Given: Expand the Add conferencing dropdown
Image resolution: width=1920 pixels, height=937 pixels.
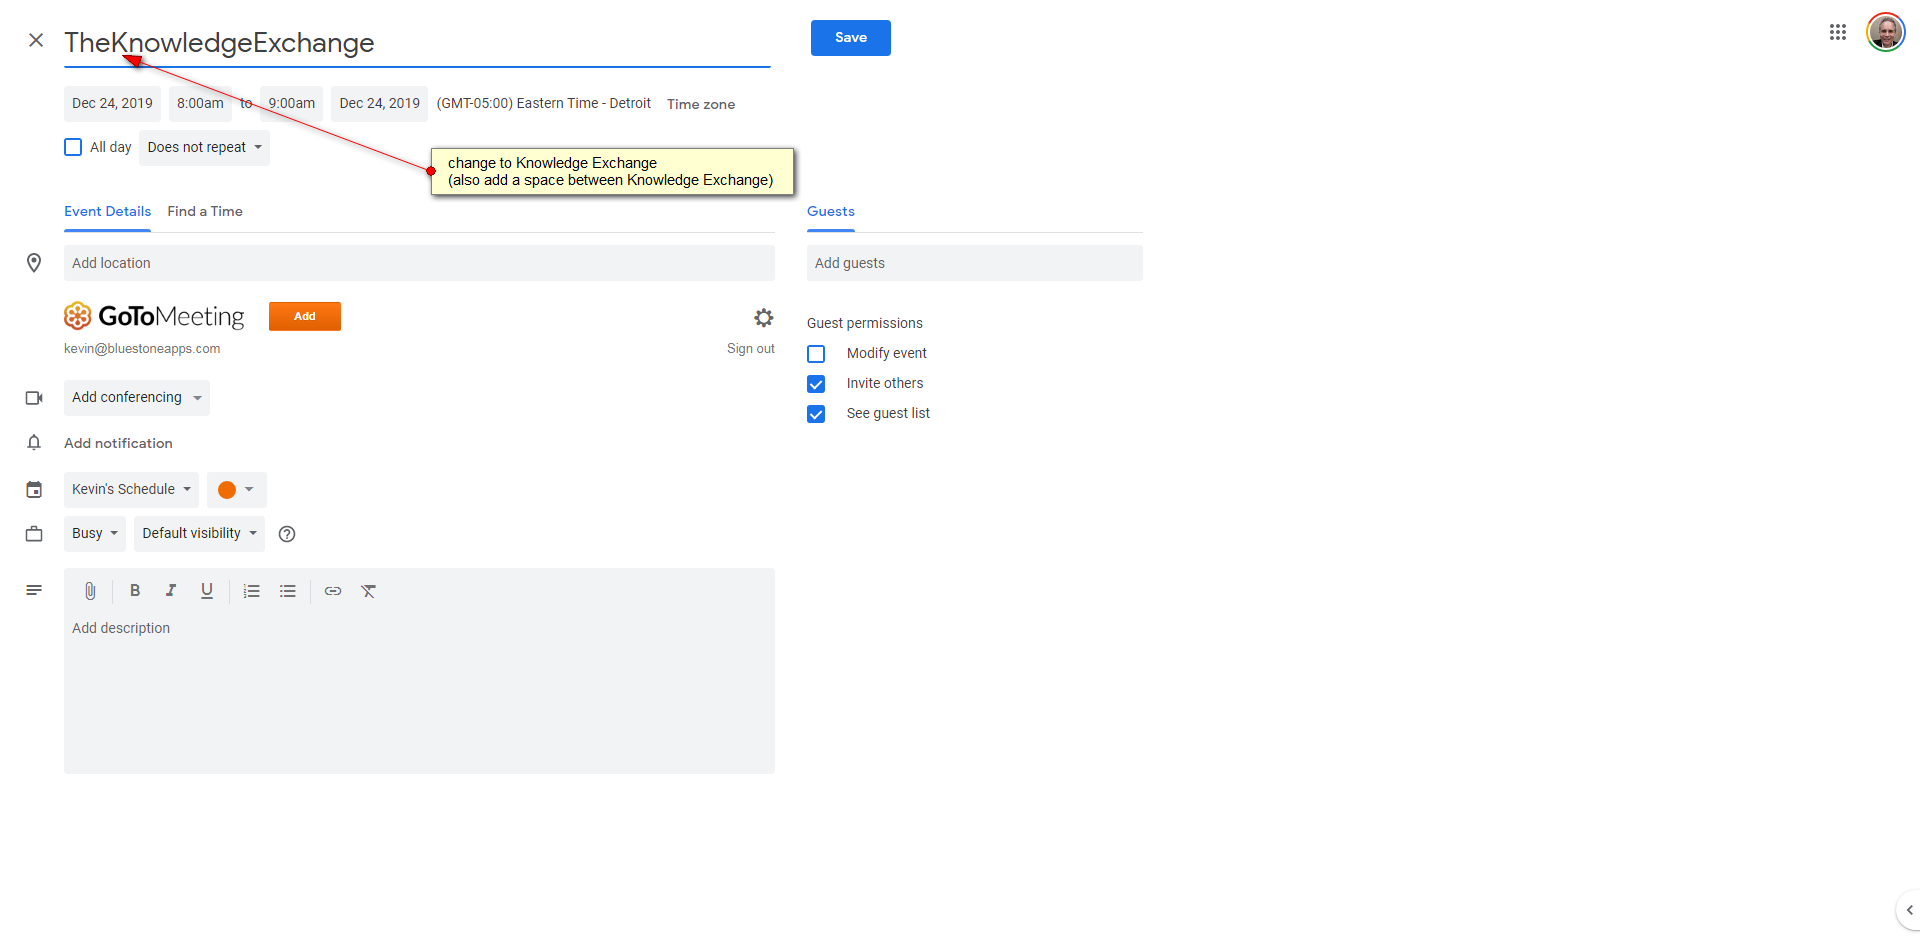Looking at the screenshot, I should 136,398.
